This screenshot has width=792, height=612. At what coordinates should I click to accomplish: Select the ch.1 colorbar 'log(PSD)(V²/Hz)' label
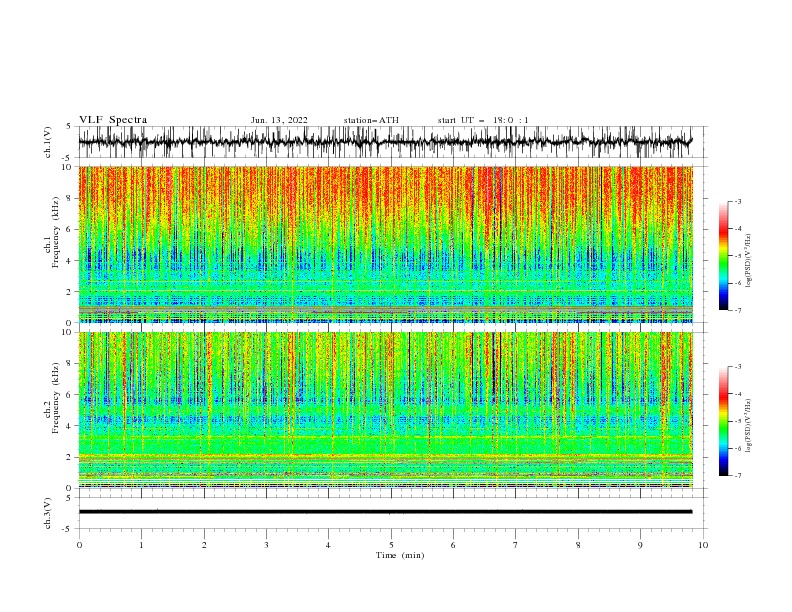click(748, 261)
